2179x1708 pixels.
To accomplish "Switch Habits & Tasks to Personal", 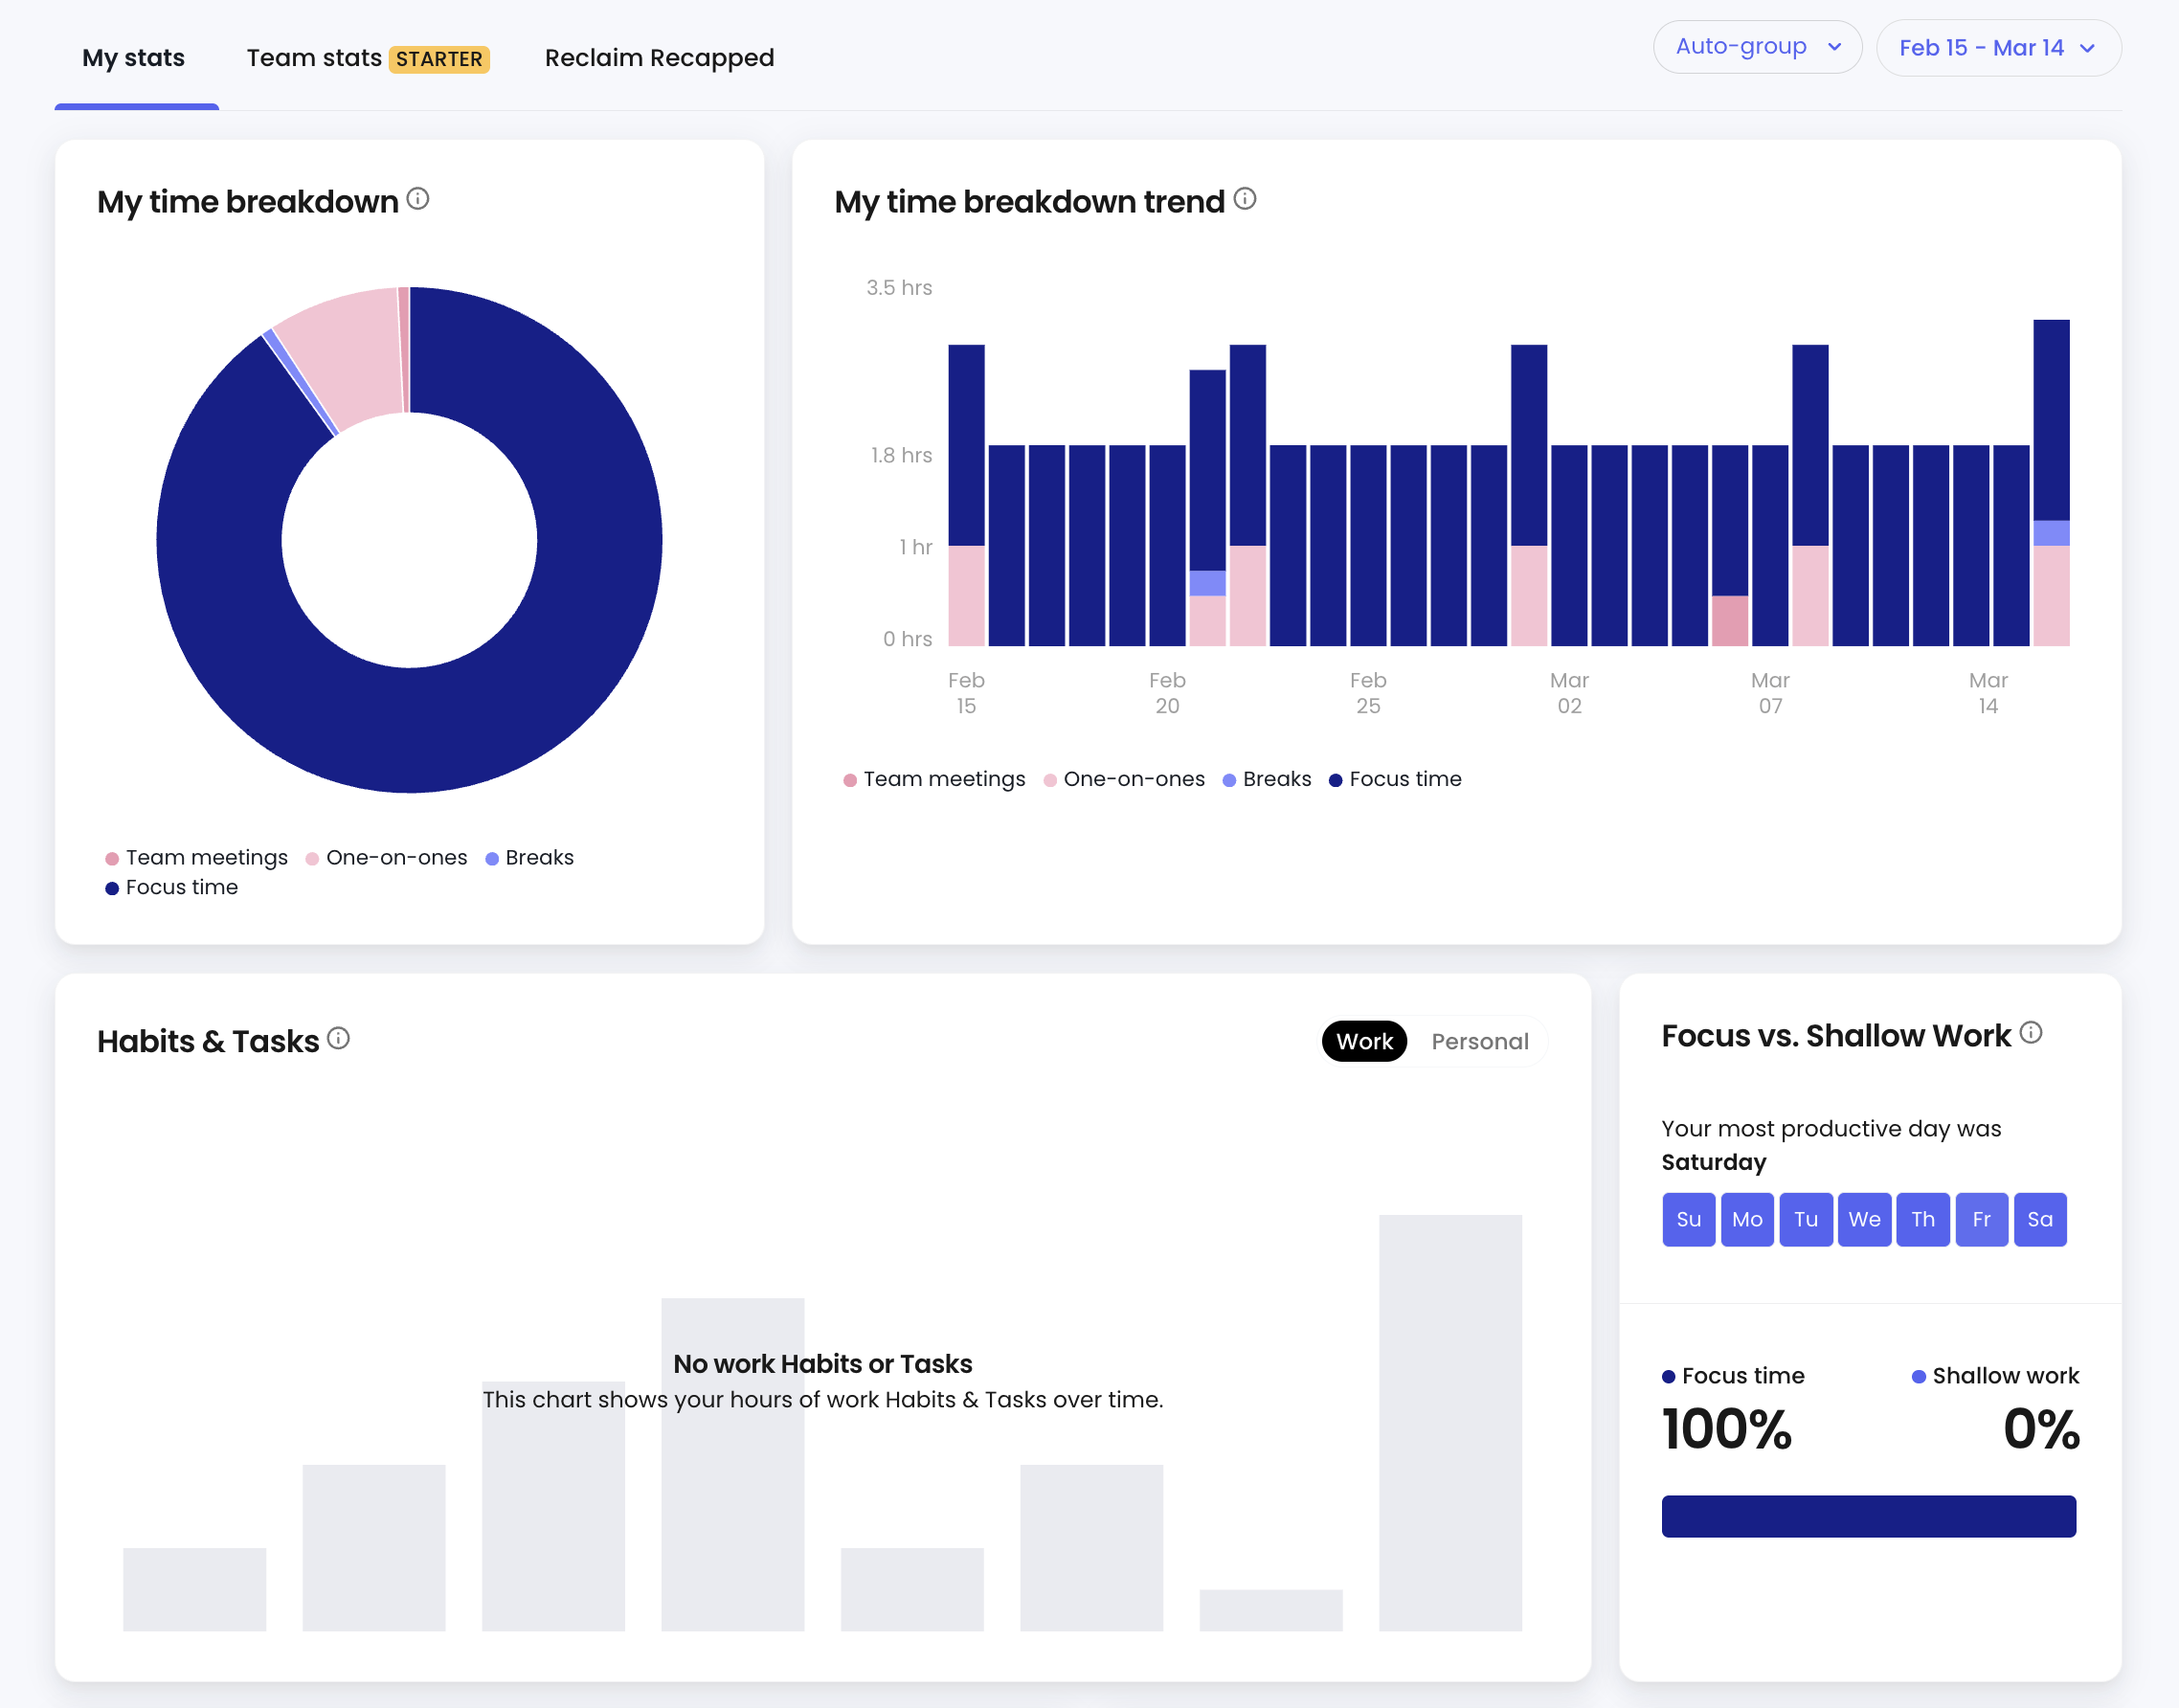I will click(x=1479, y=1041).
